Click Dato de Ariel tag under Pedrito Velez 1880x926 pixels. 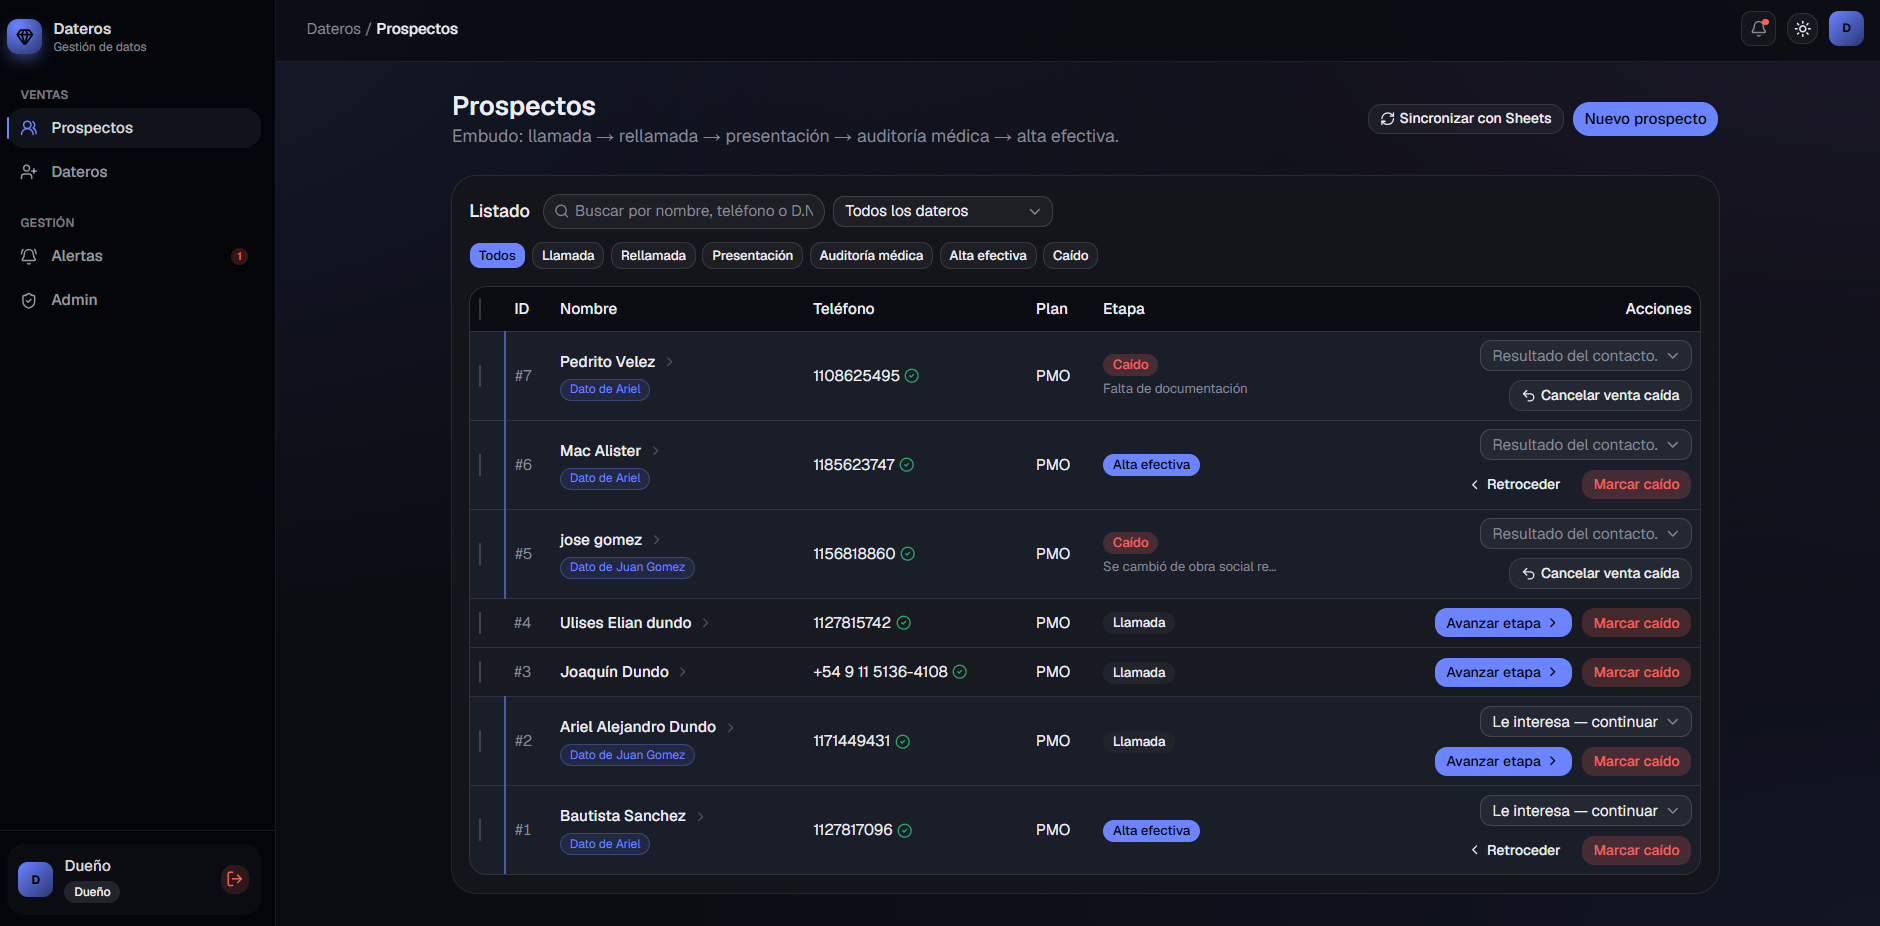(605, 389)
